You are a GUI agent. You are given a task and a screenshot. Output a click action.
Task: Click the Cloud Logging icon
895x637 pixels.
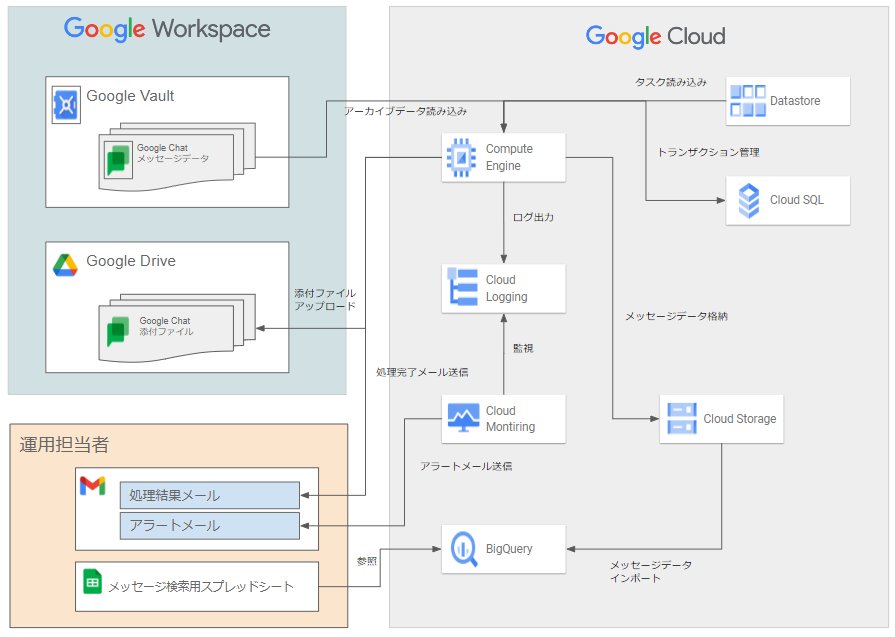462,287
